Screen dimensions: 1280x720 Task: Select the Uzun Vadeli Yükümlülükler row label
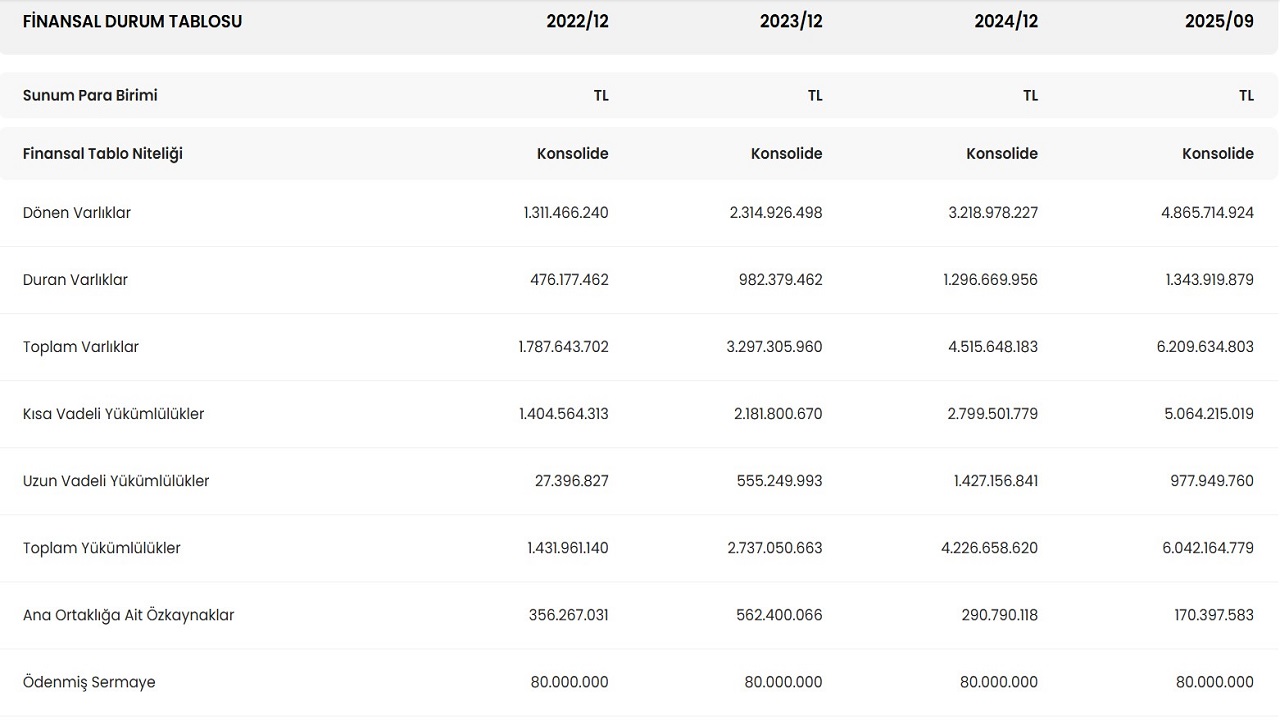[x=116, y=481]
